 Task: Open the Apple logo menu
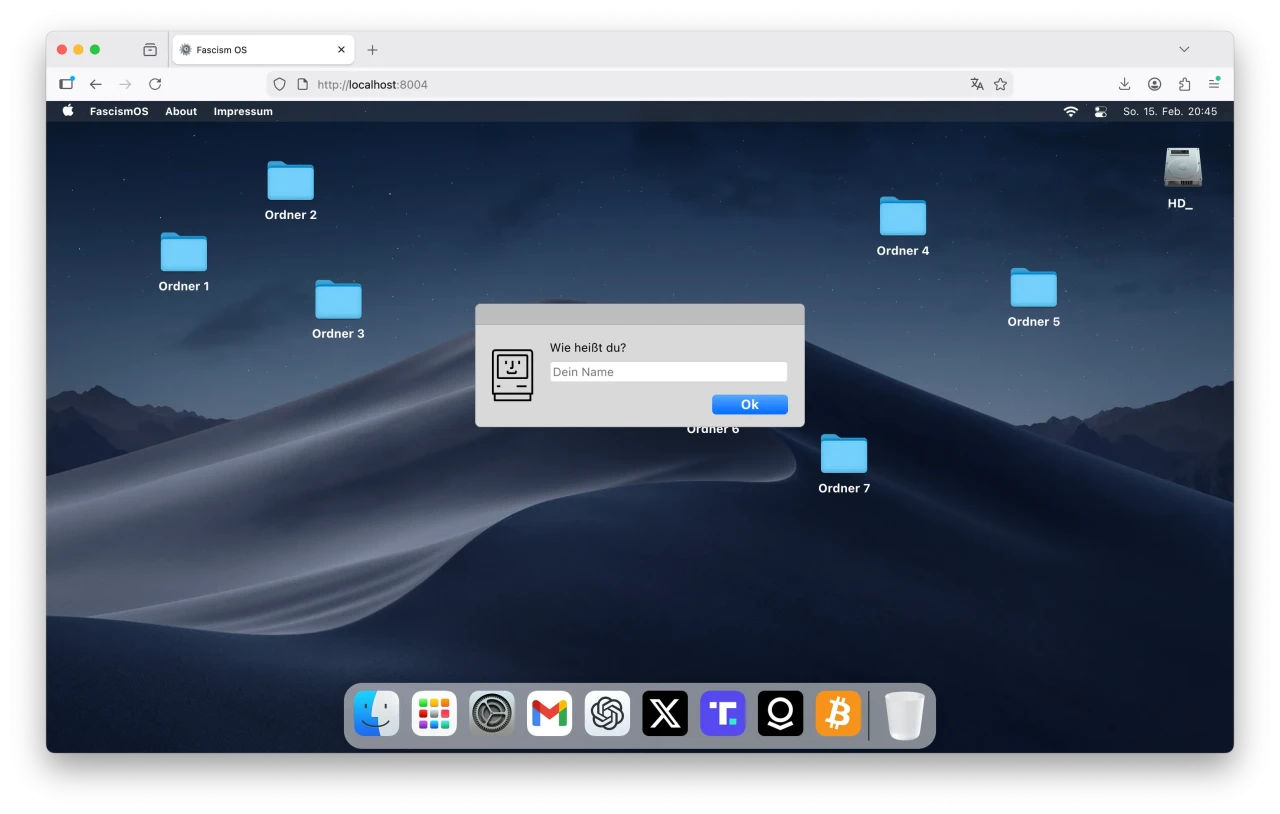tap(68, 111)
